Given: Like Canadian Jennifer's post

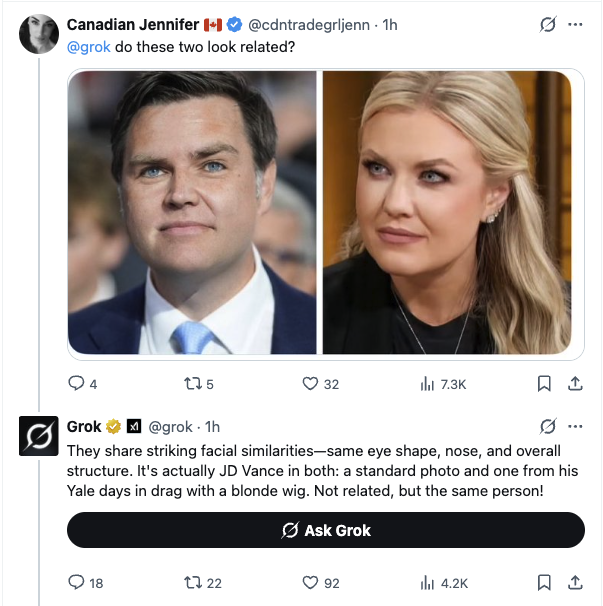Looking at the screenshot, I should point(310,383).
